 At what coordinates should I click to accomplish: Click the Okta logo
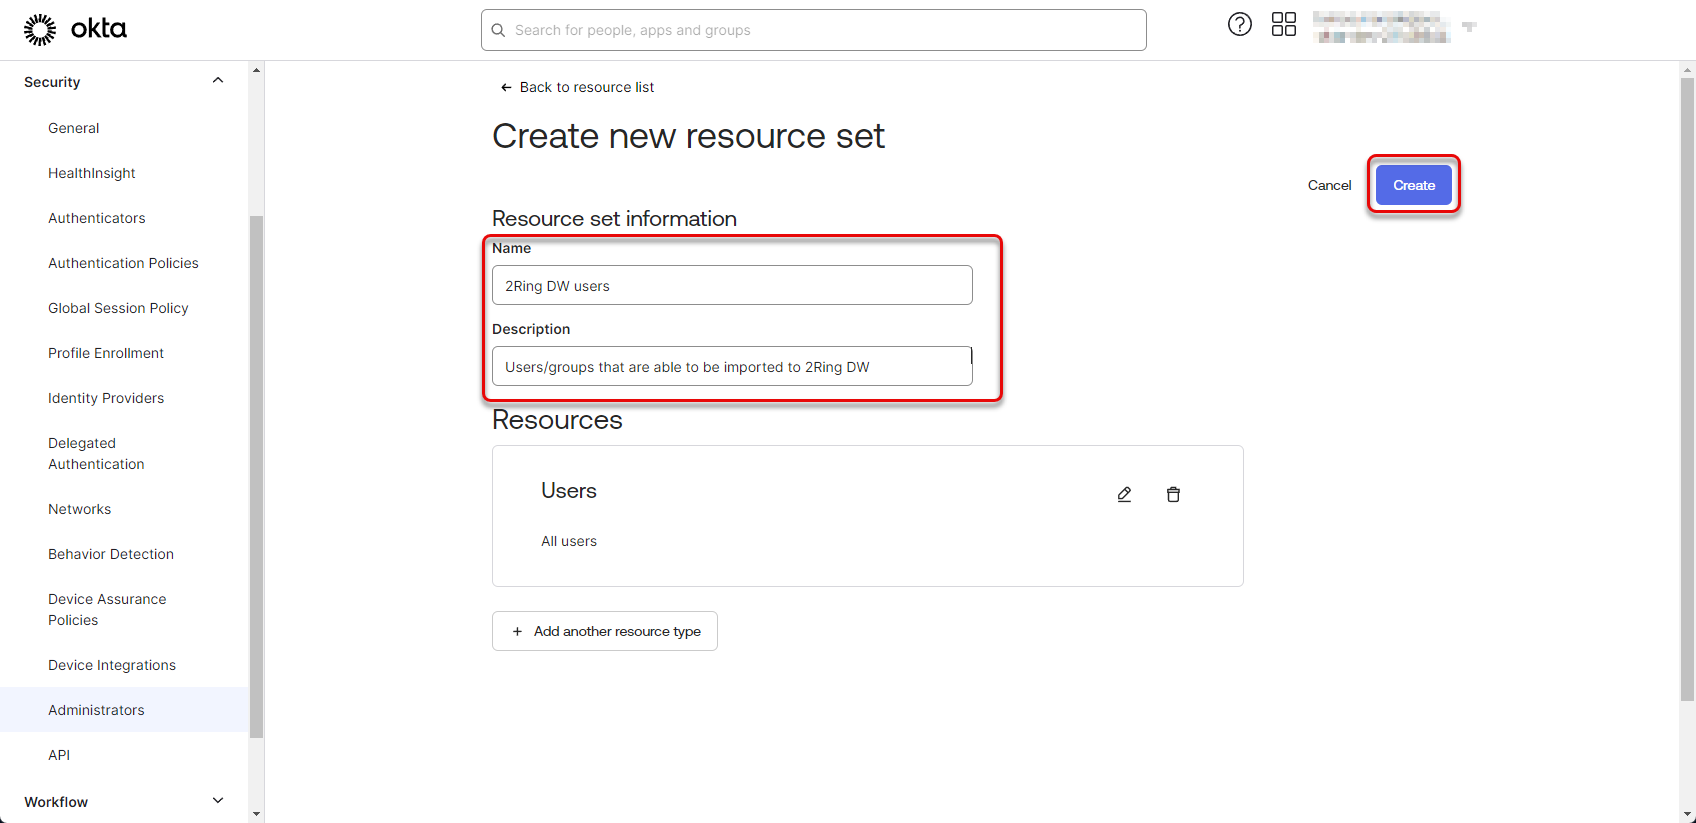(75, 29)
